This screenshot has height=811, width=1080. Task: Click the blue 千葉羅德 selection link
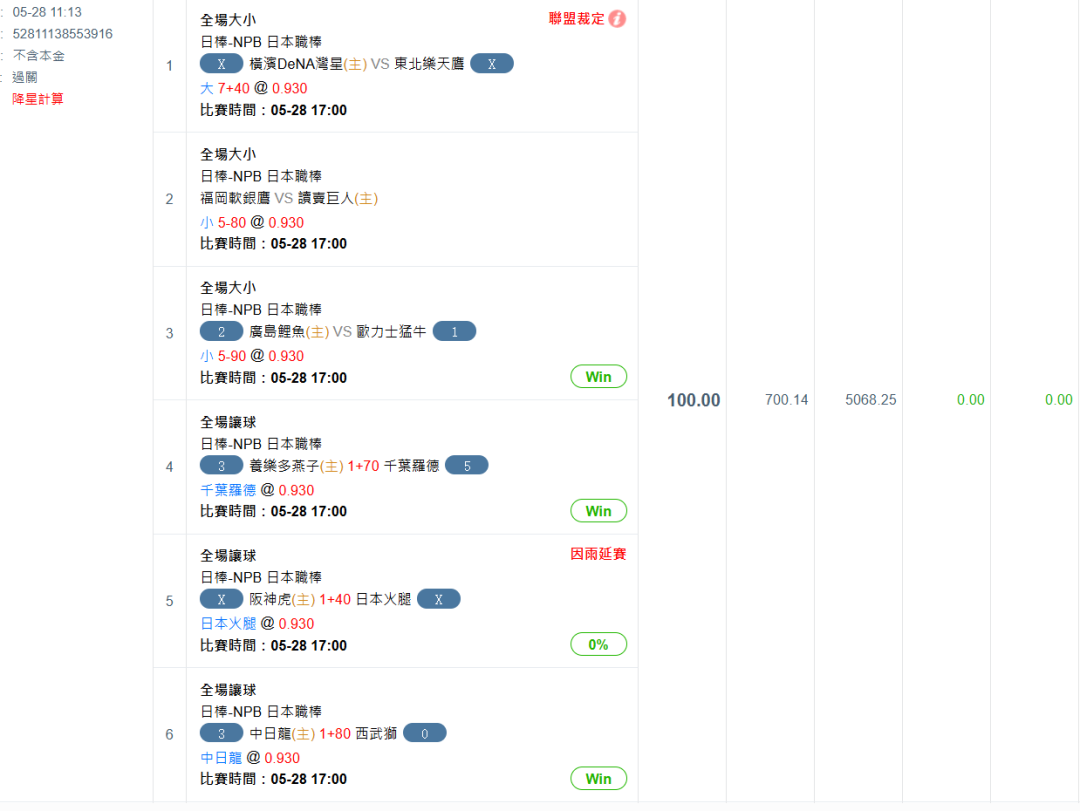228,490
